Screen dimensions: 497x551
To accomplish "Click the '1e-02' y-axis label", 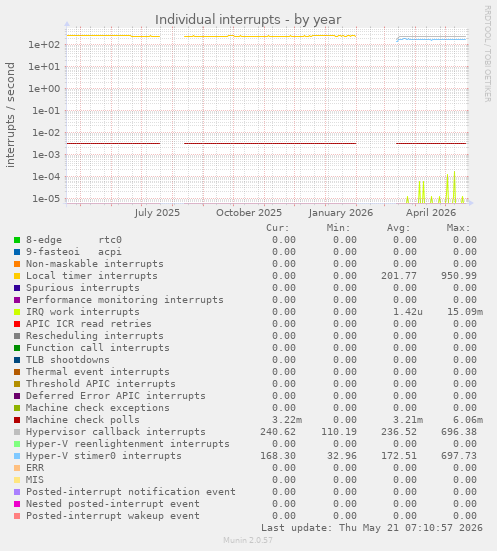I will click(x=46, y=133).
